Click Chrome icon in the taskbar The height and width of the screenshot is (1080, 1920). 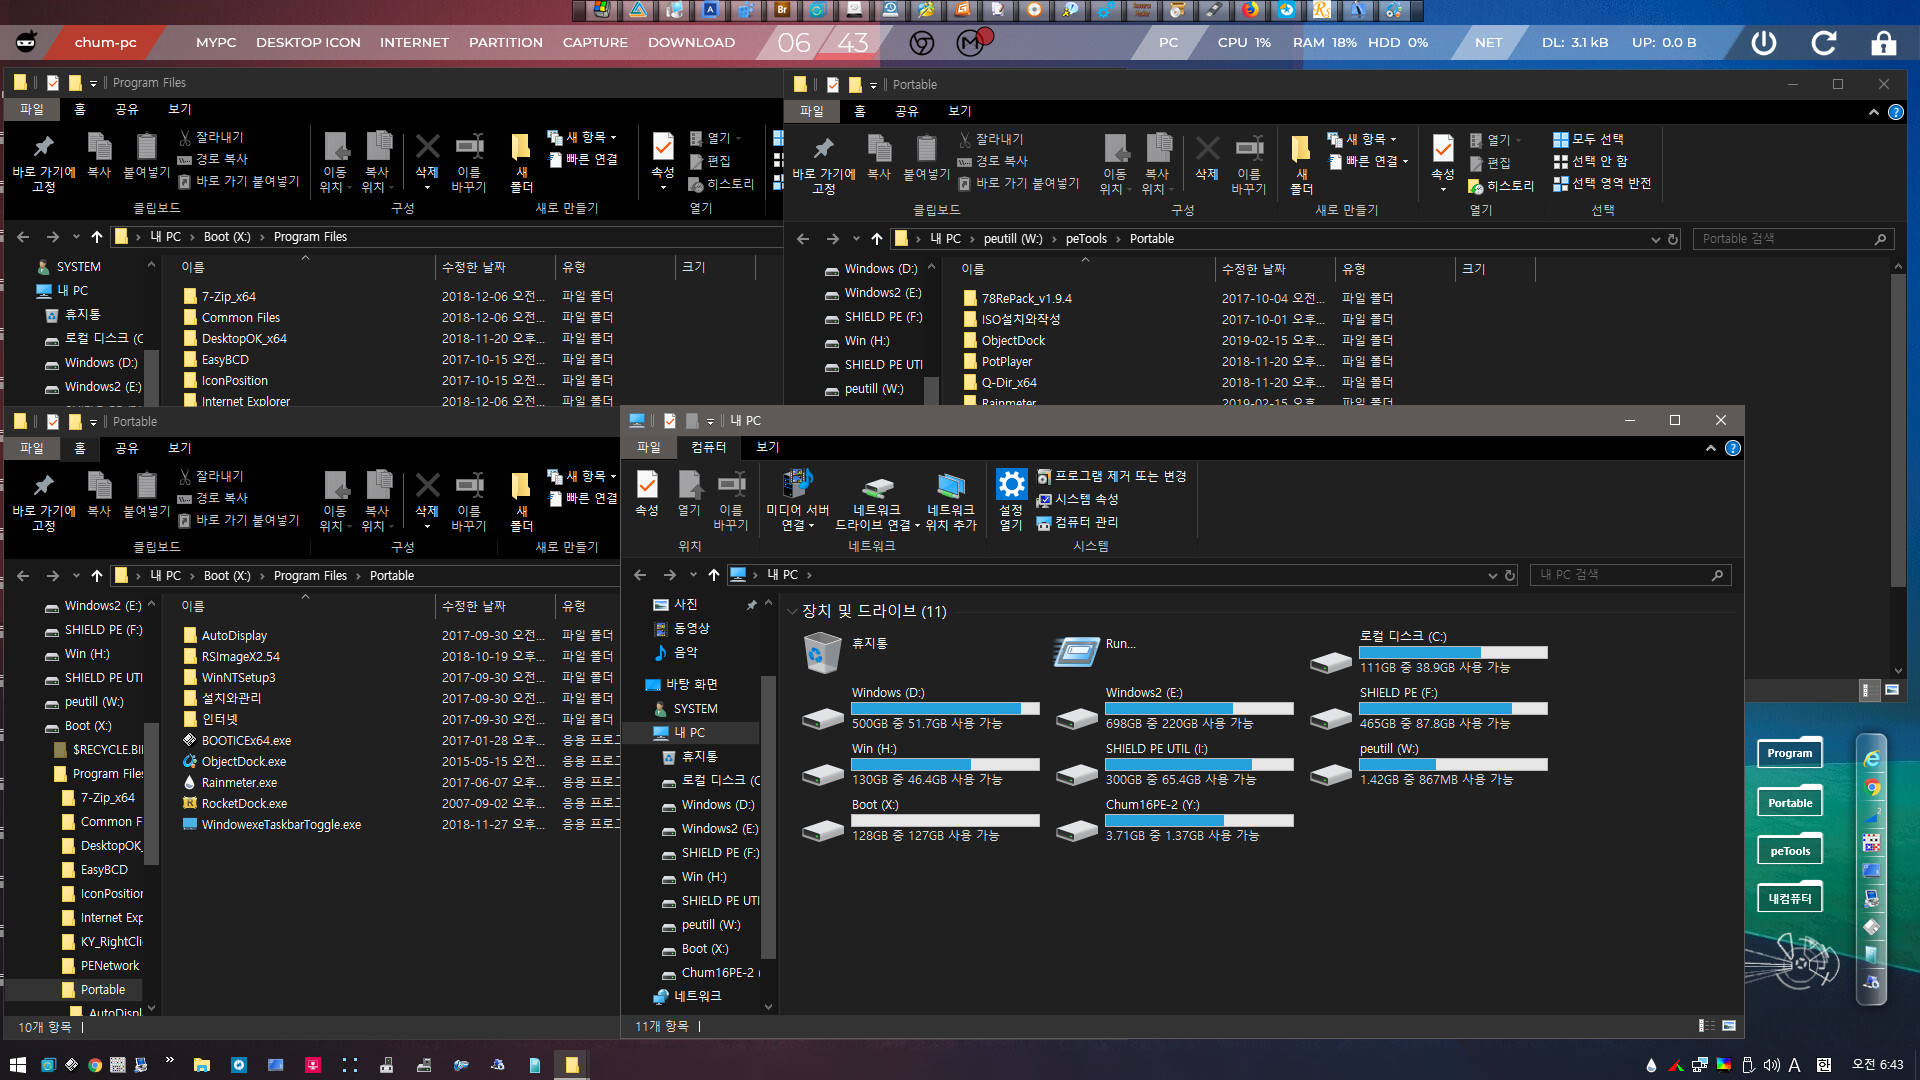point(94,1065)
